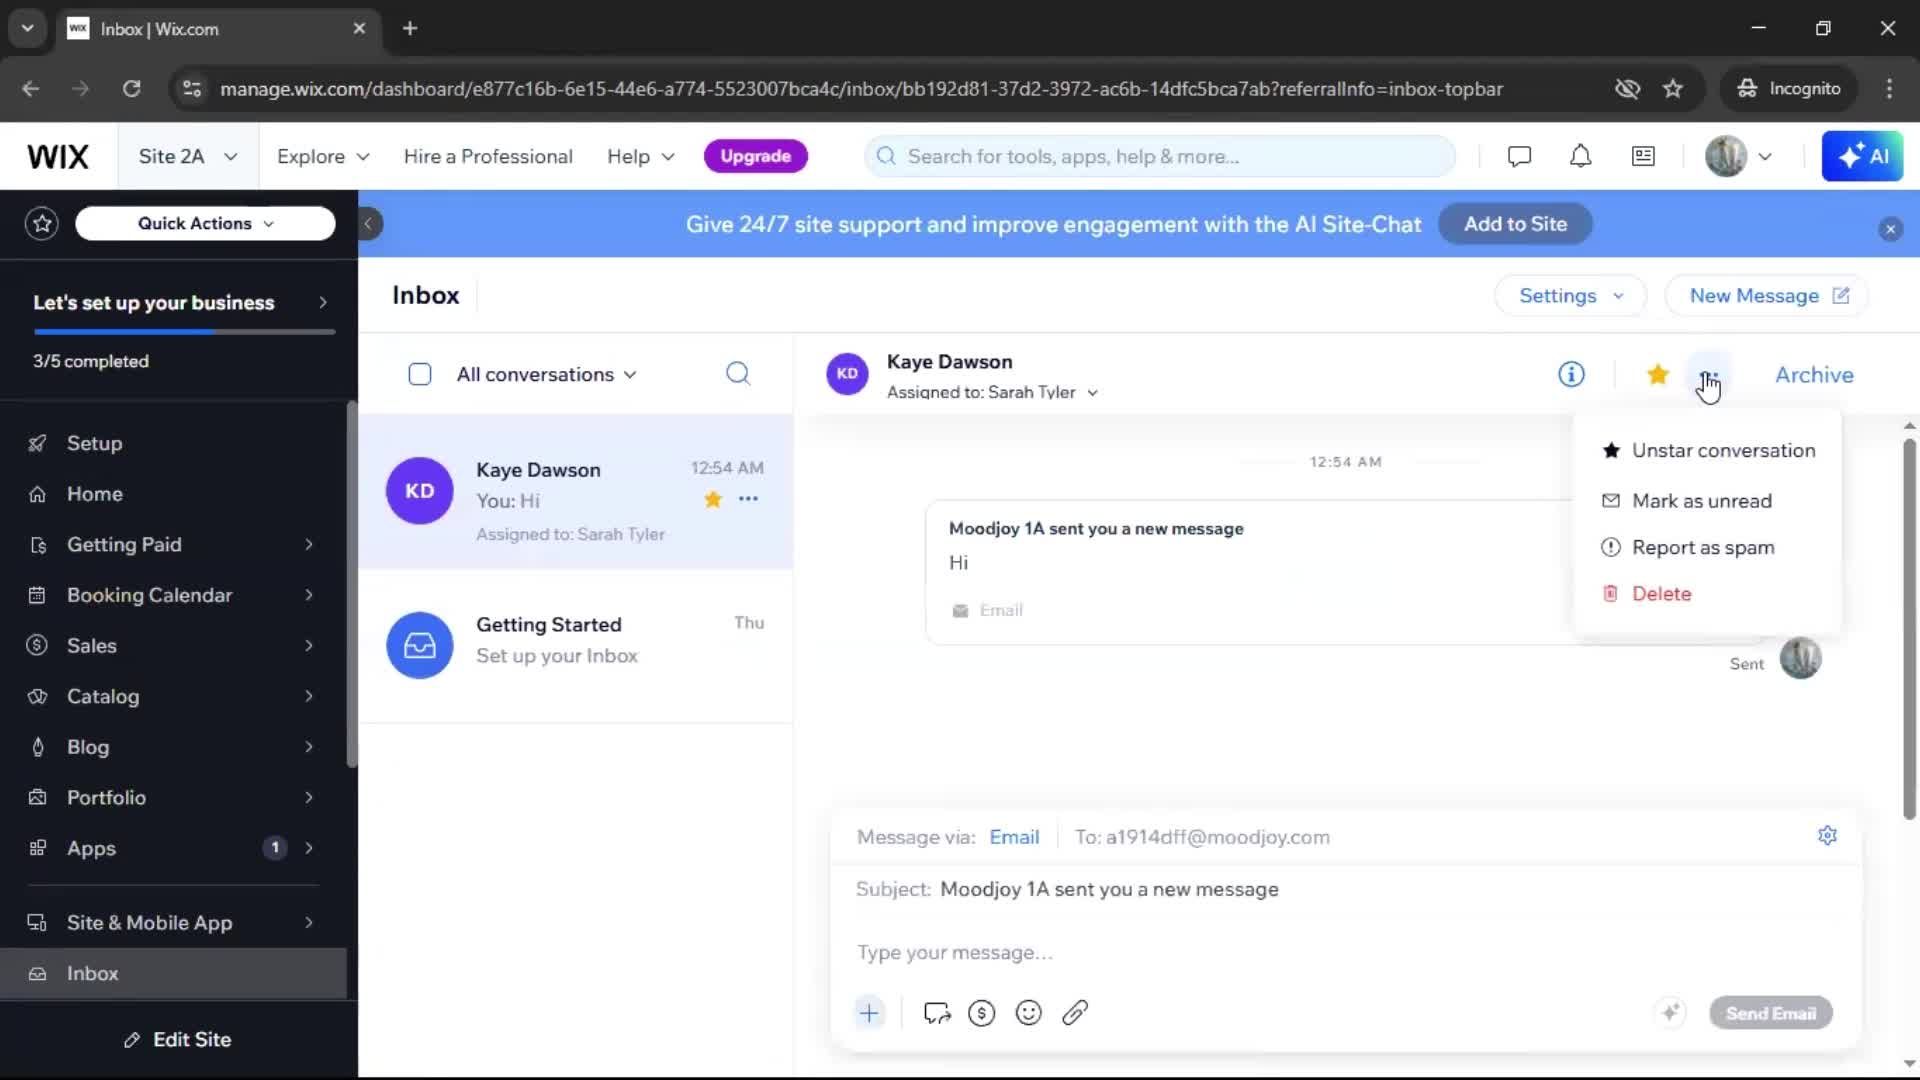Choose Unstar conversation from the menu

[1707, 451]
